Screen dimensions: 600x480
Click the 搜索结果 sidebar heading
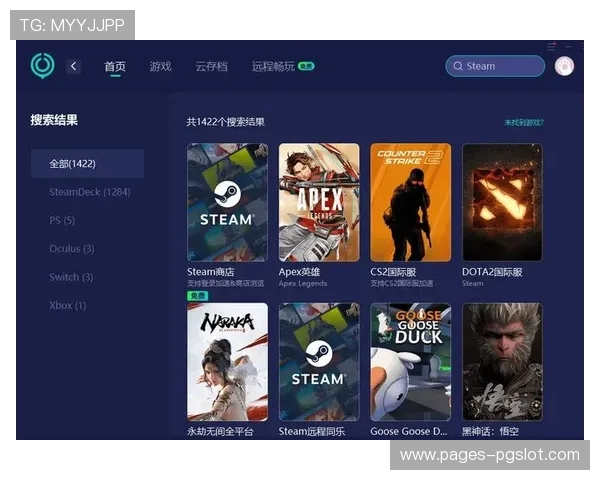54,120
